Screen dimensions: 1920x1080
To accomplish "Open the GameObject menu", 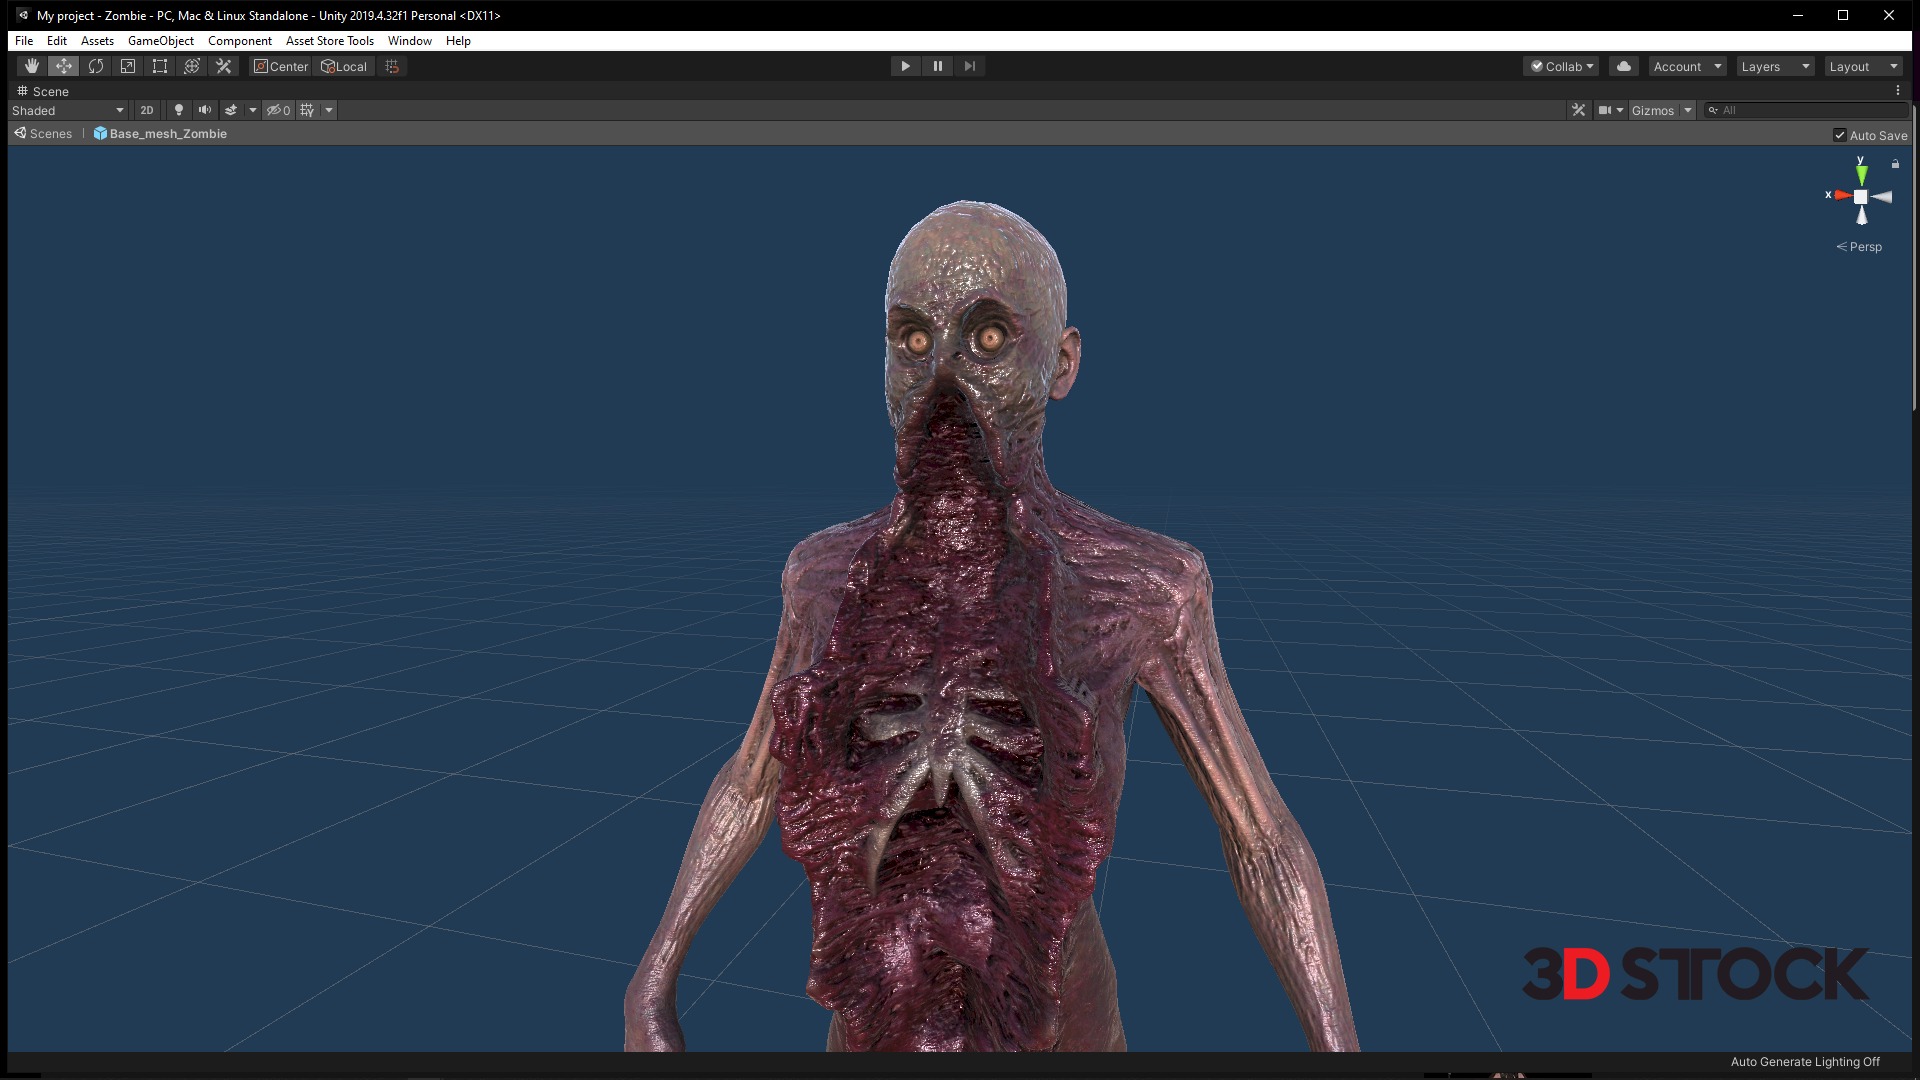I will pos(161,41).
